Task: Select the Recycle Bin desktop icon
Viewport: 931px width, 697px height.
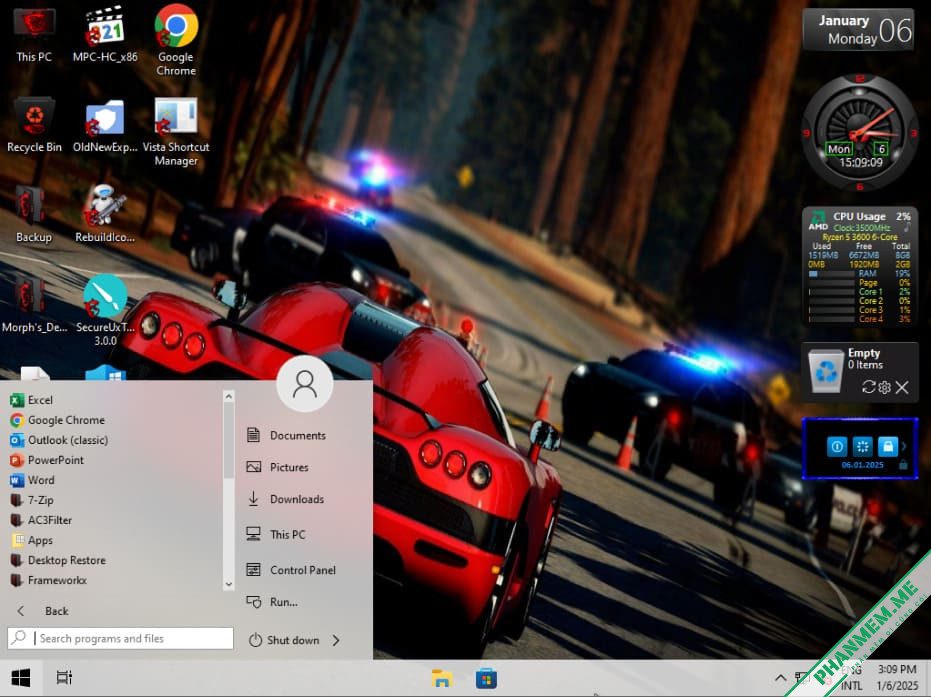Action: (34, 126)
